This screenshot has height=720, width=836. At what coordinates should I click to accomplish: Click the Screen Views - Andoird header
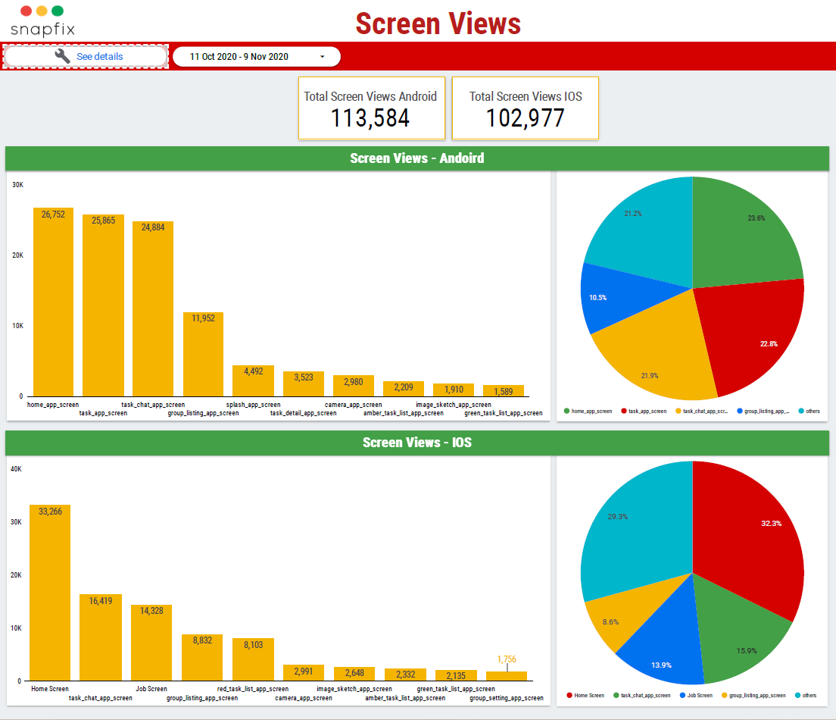[x=417, y=158]
